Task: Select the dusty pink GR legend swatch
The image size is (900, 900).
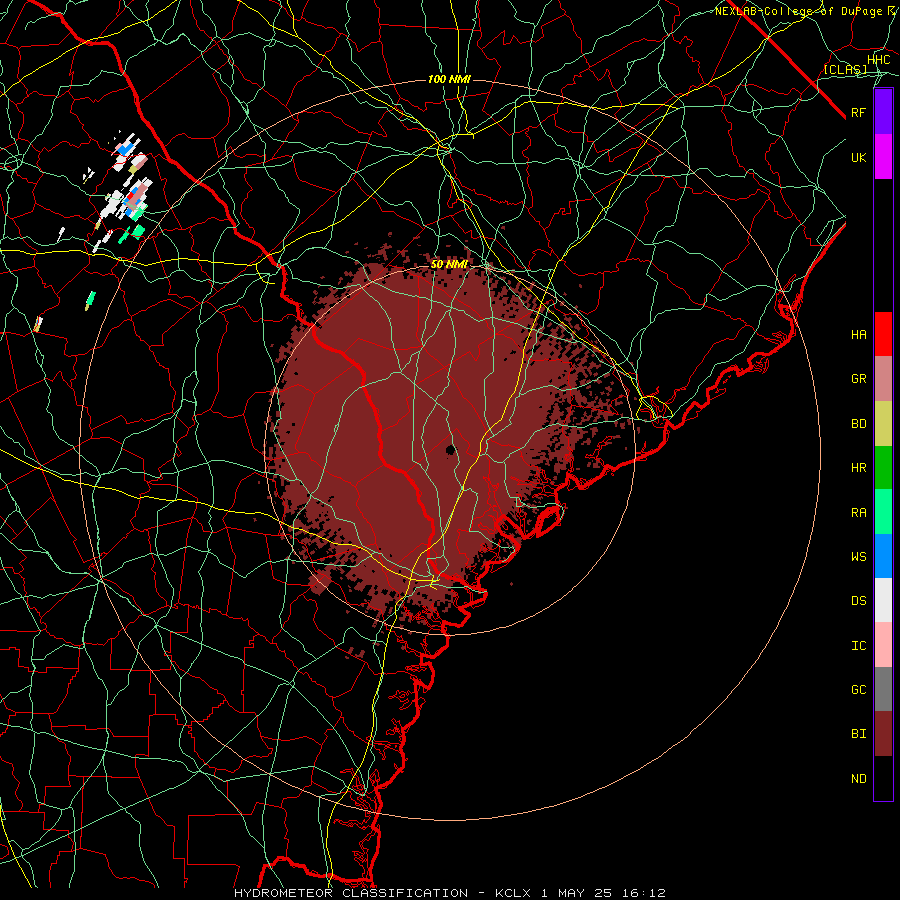Action: click(x=883, y=379)
